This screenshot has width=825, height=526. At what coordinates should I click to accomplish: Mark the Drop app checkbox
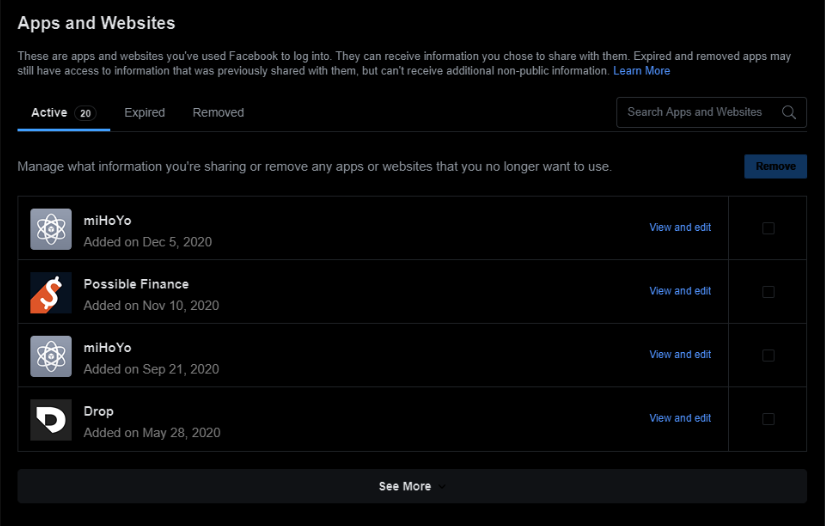click(768, 419)
